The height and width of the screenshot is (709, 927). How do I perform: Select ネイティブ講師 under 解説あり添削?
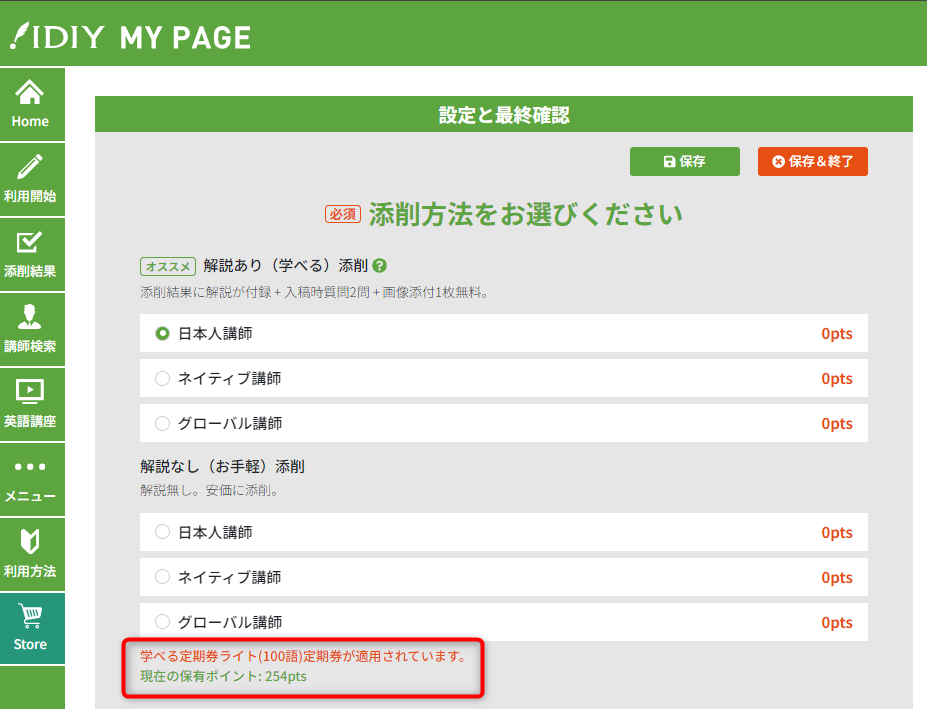coord(163,379)
